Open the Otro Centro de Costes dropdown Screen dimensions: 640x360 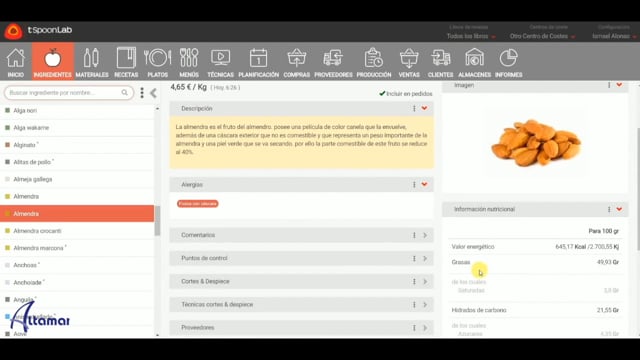pos(542,36)
